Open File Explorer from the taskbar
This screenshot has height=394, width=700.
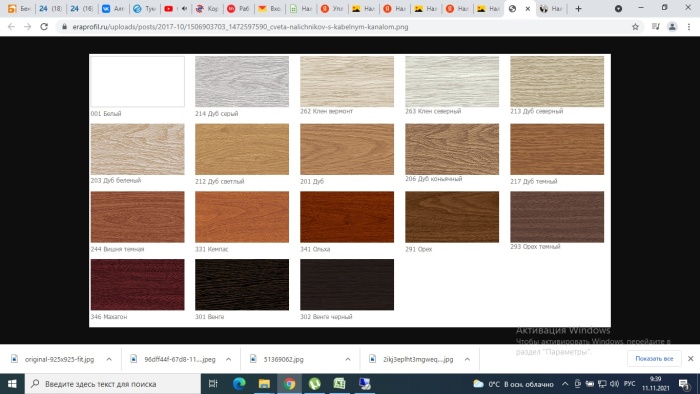click(x=264, y=384)
